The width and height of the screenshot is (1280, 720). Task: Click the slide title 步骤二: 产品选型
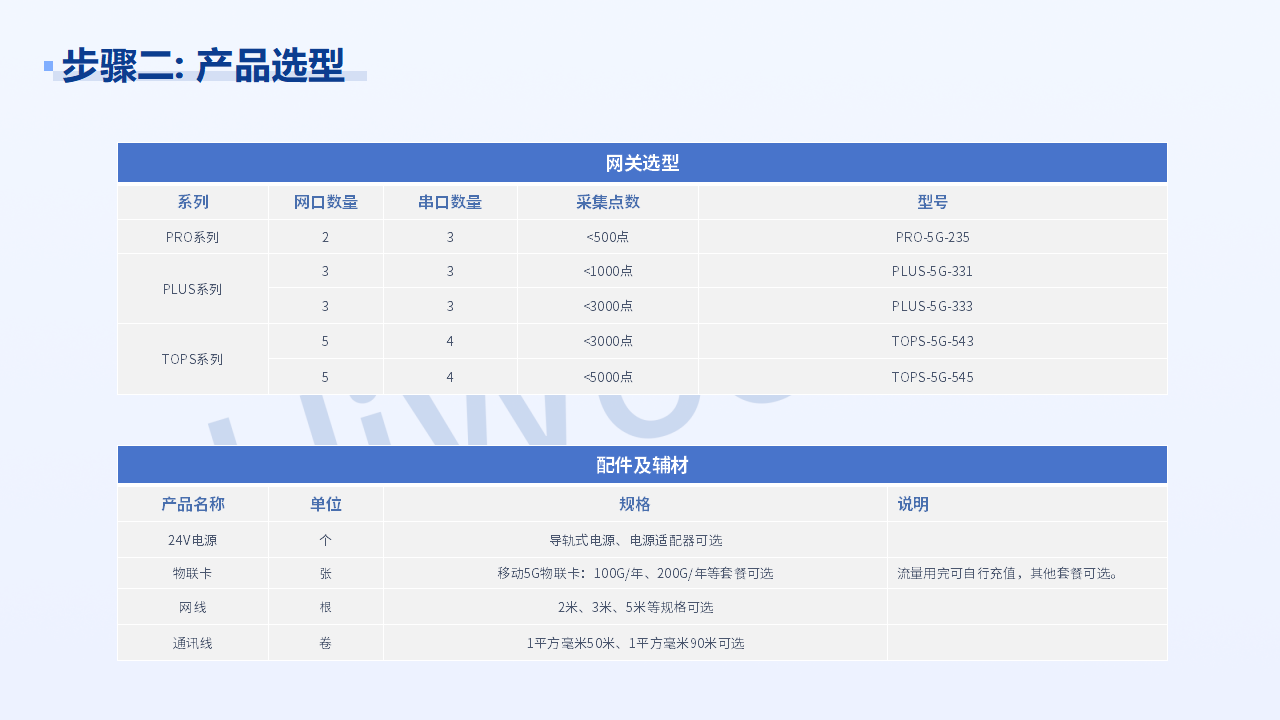203,65
